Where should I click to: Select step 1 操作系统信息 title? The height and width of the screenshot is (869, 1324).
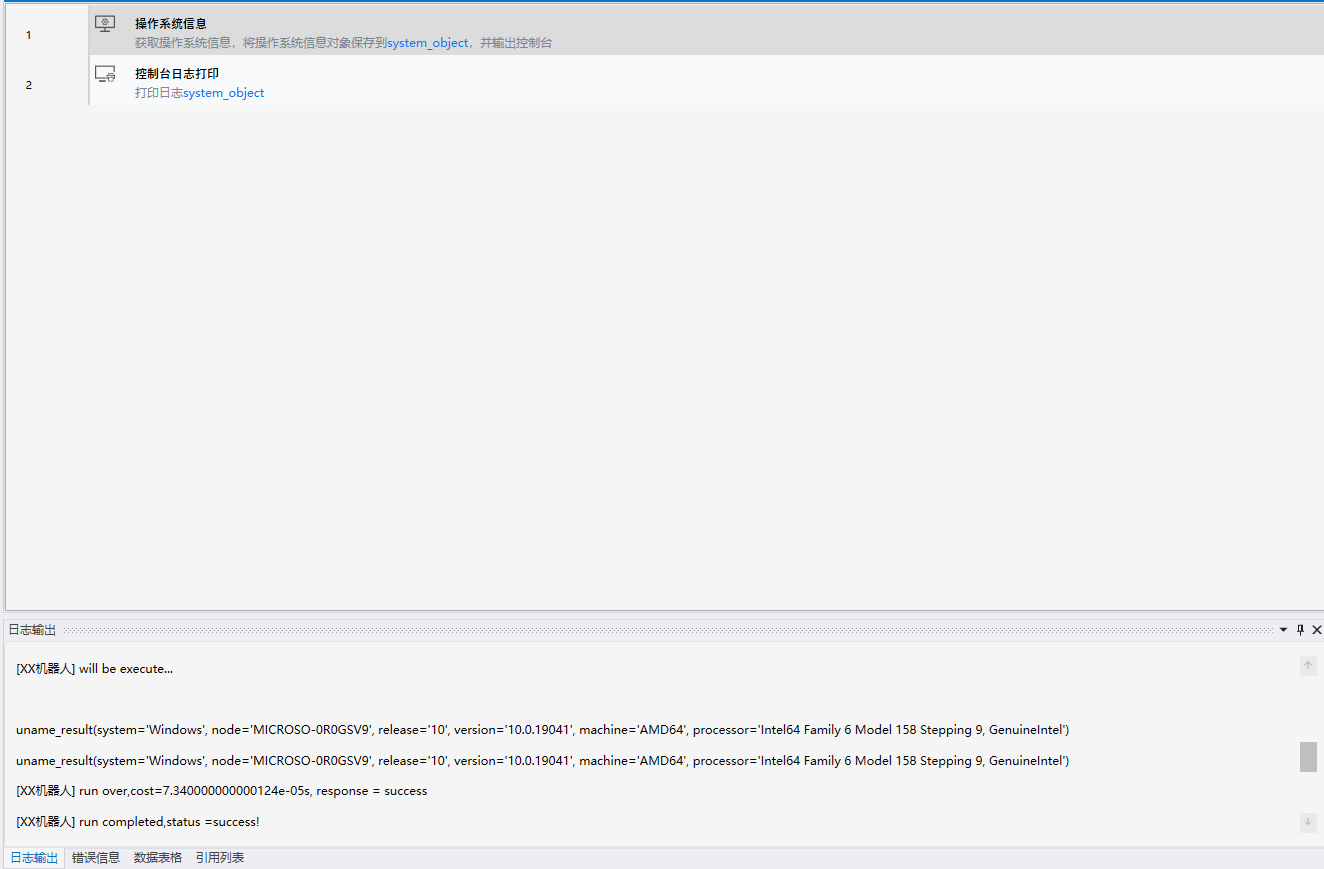click(x=171, y=24)
